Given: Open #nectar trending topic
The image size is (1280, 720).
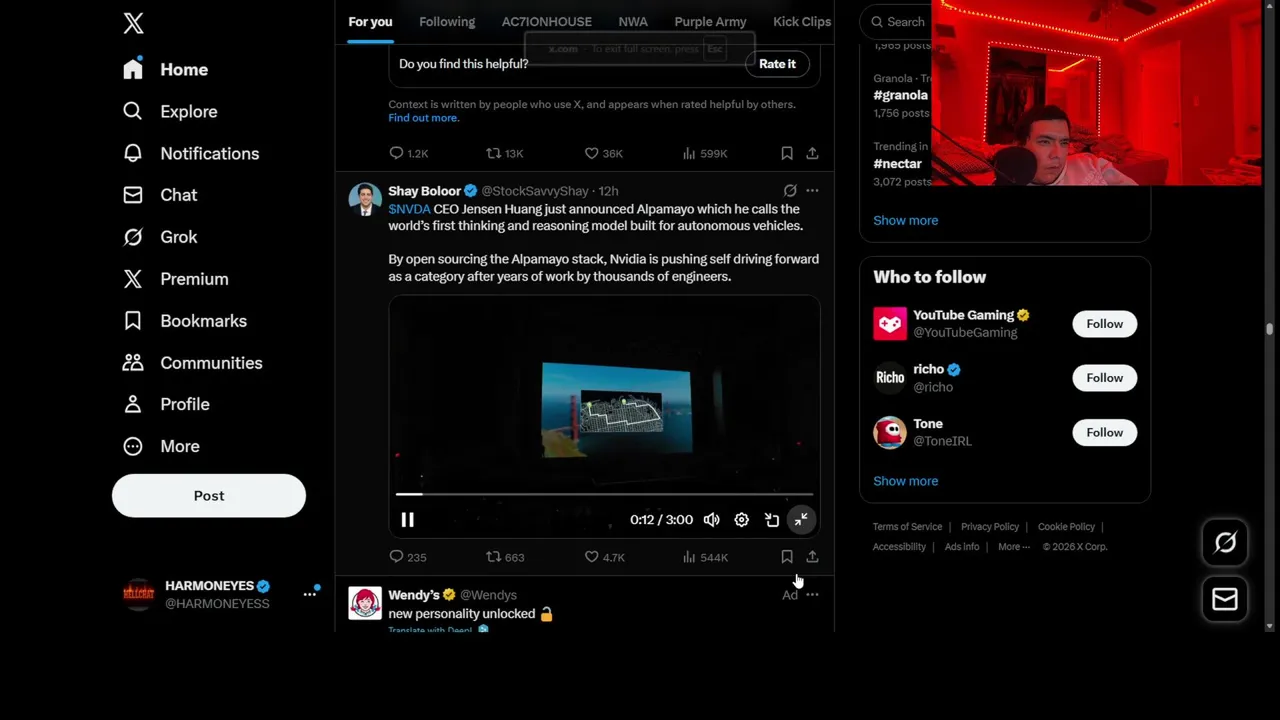Looking at the screenshot, I should [897, 163].
